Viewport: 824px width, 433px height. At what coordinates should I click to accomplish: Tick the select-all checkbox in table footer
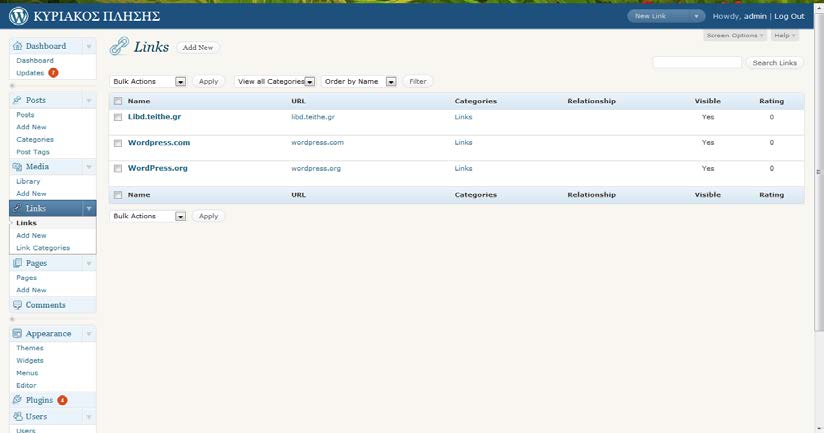[118, 195]
